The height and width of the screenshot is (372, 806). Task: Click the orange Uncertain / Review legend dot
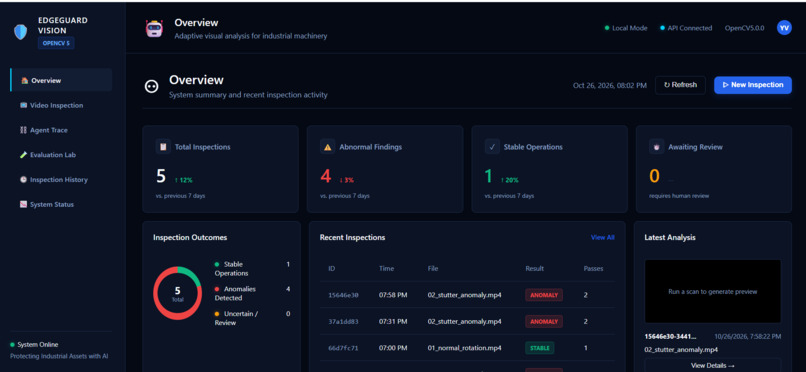[217, 314]
